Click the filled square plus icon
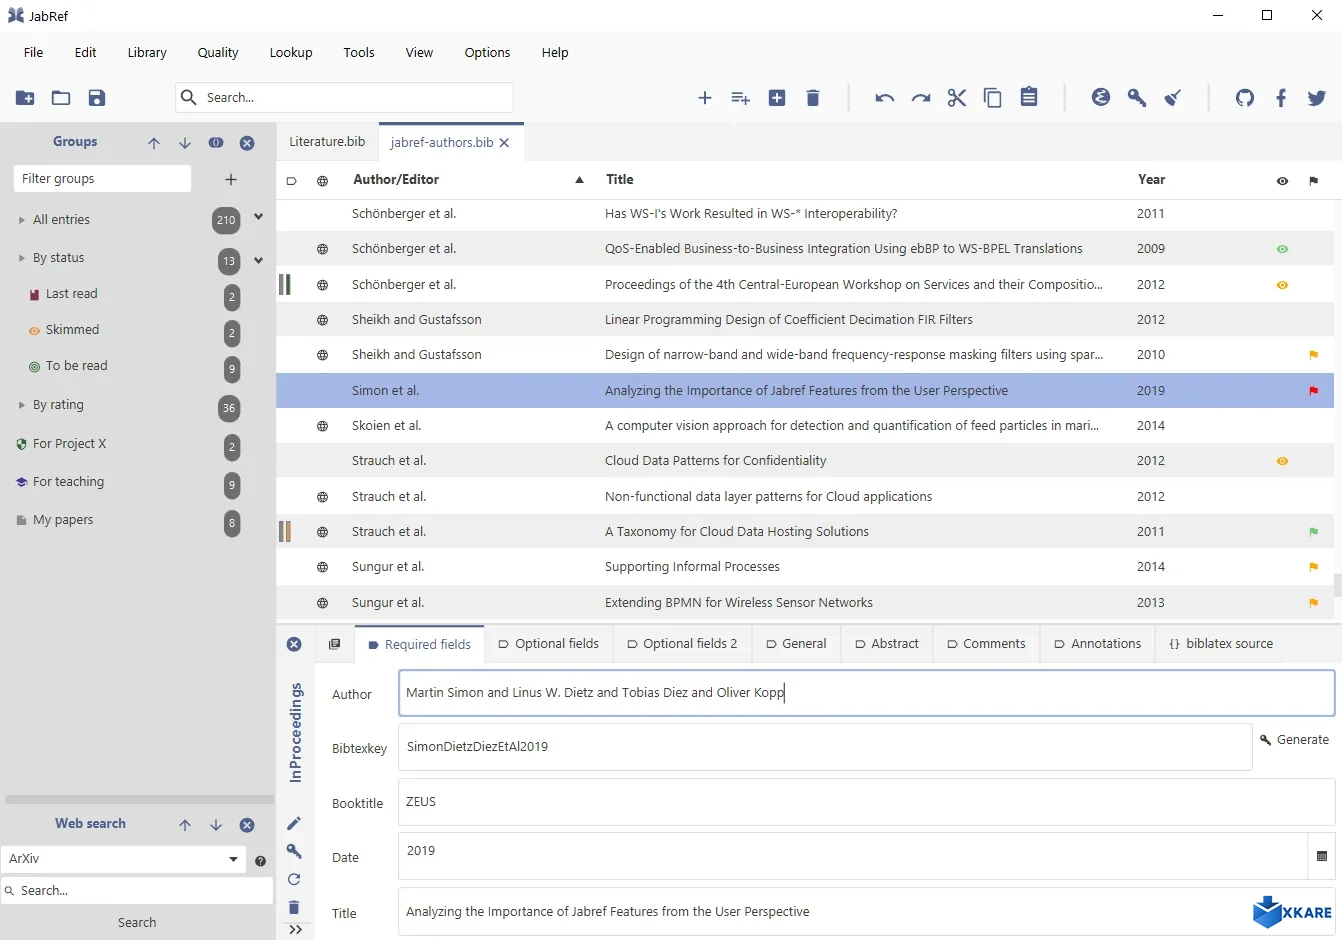Viewport: 1342px width, 940px height. 777,98
